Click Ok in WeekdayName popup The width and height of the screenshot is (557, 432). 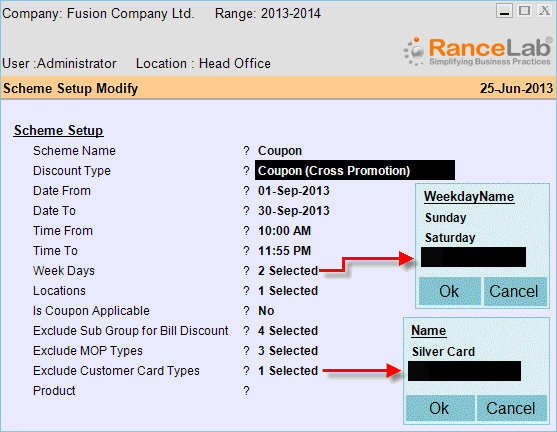(449, 291)
